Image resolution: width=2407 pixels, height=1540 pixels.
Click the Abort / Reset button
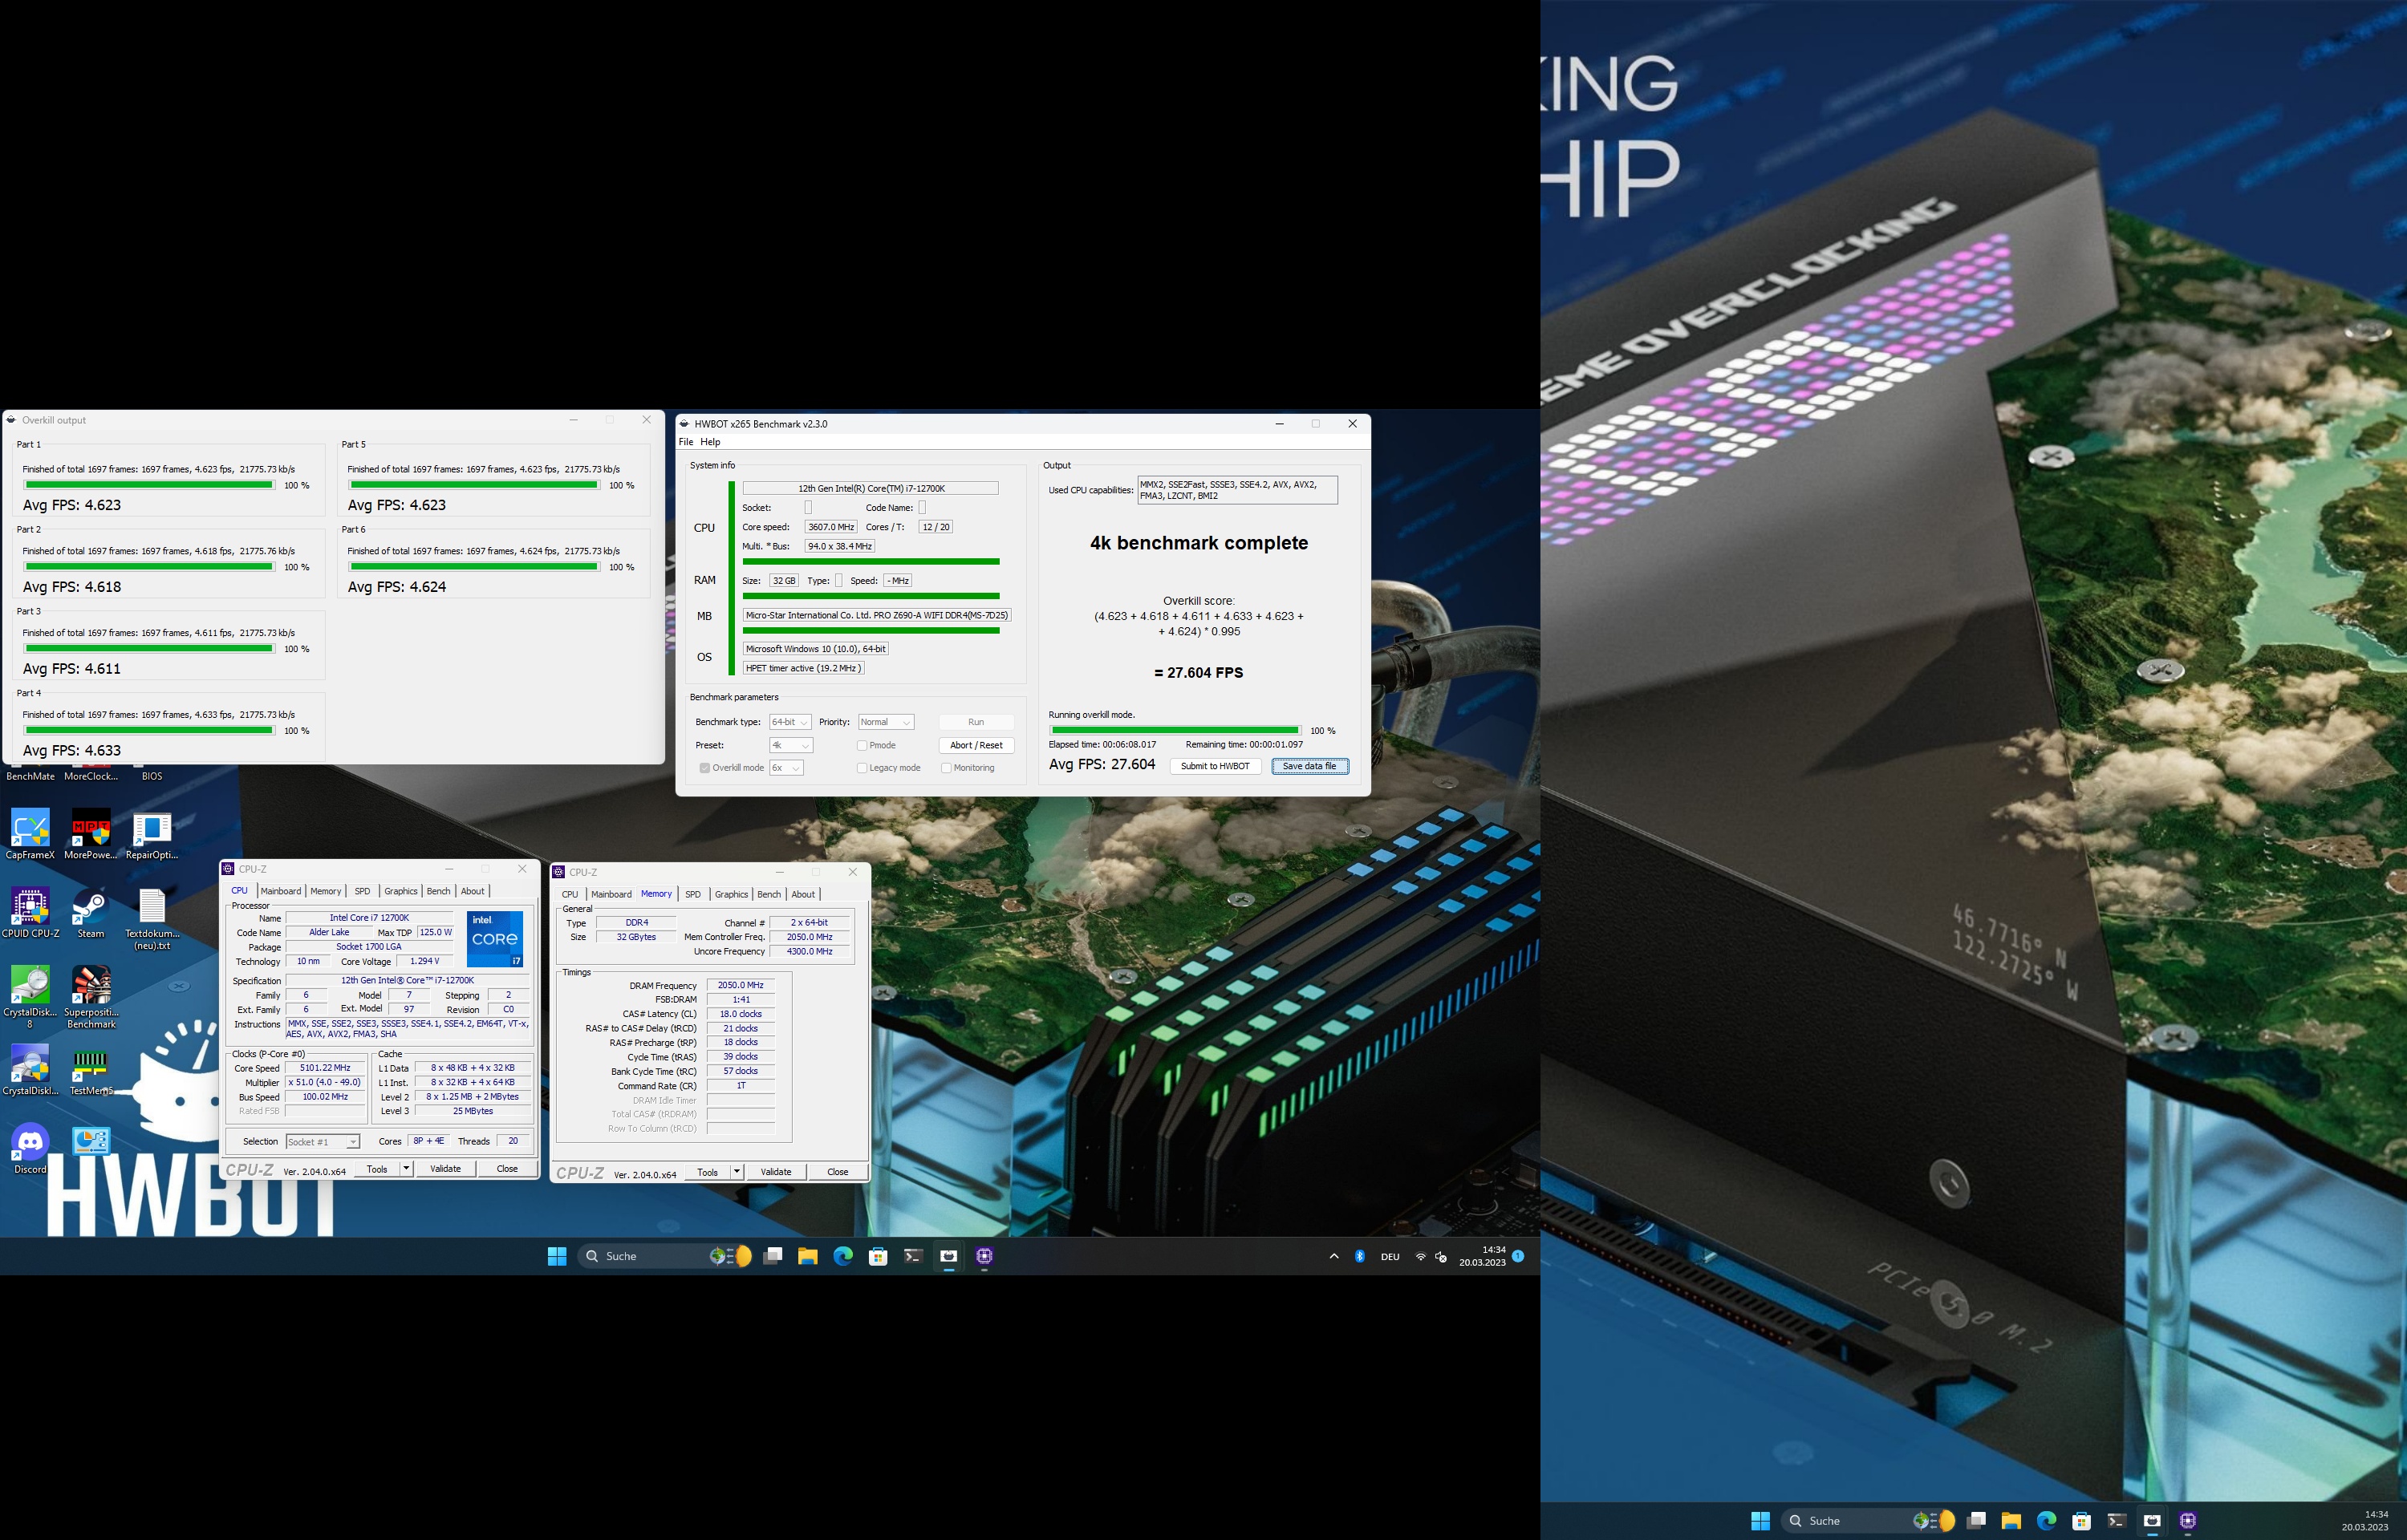(976, 745)
